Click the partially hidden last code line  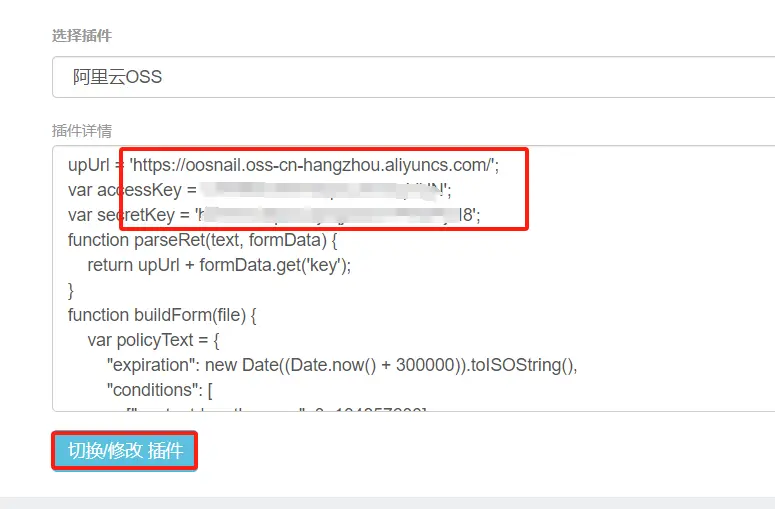coord(277,409)
